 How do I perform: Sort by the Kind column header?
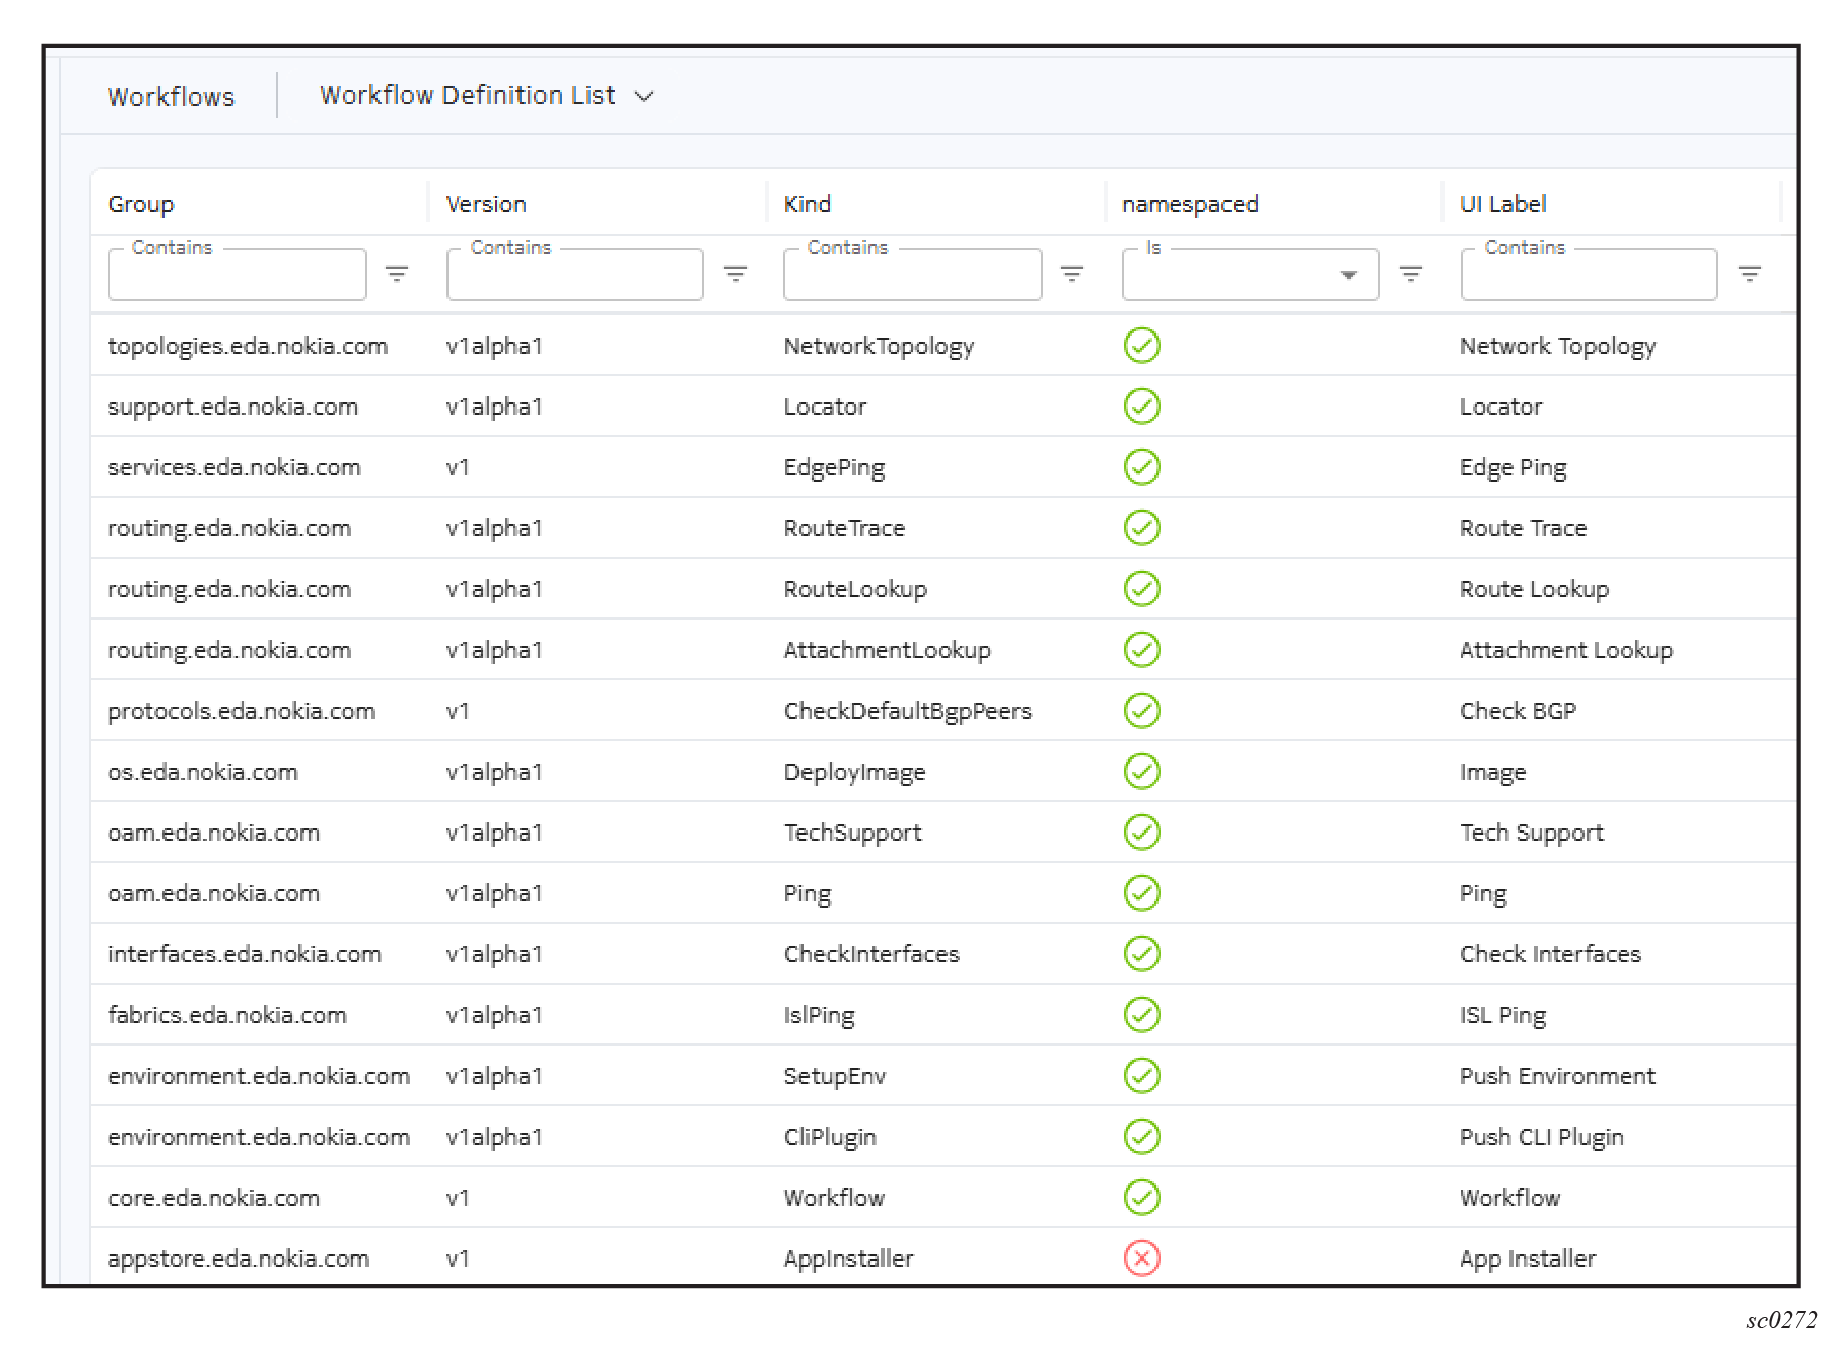807,204
